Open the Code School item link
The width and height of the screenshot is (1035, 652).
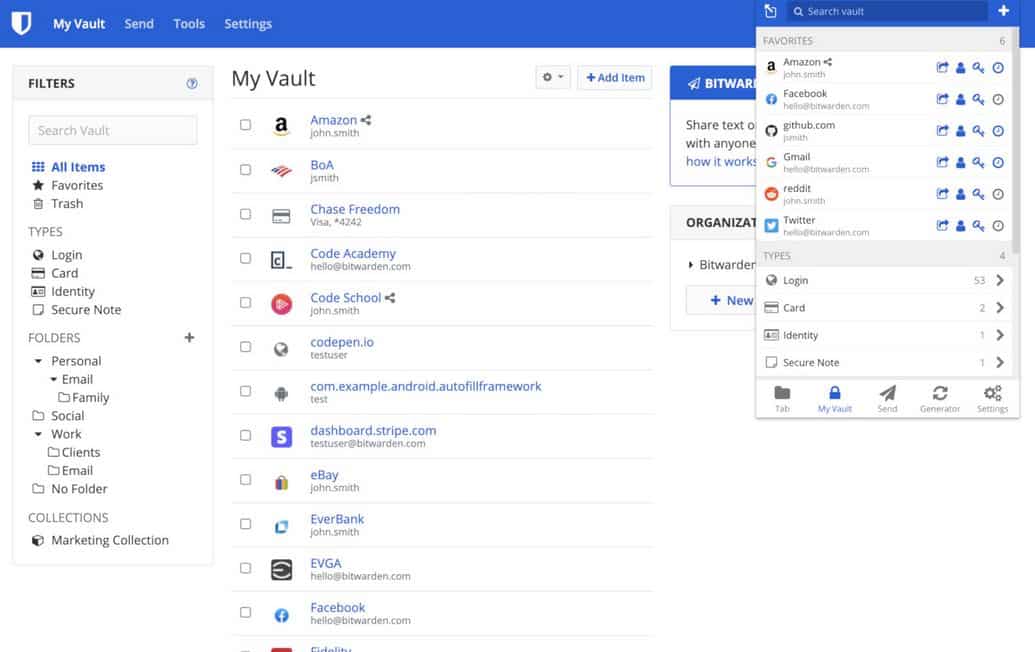tap(346, 298)
